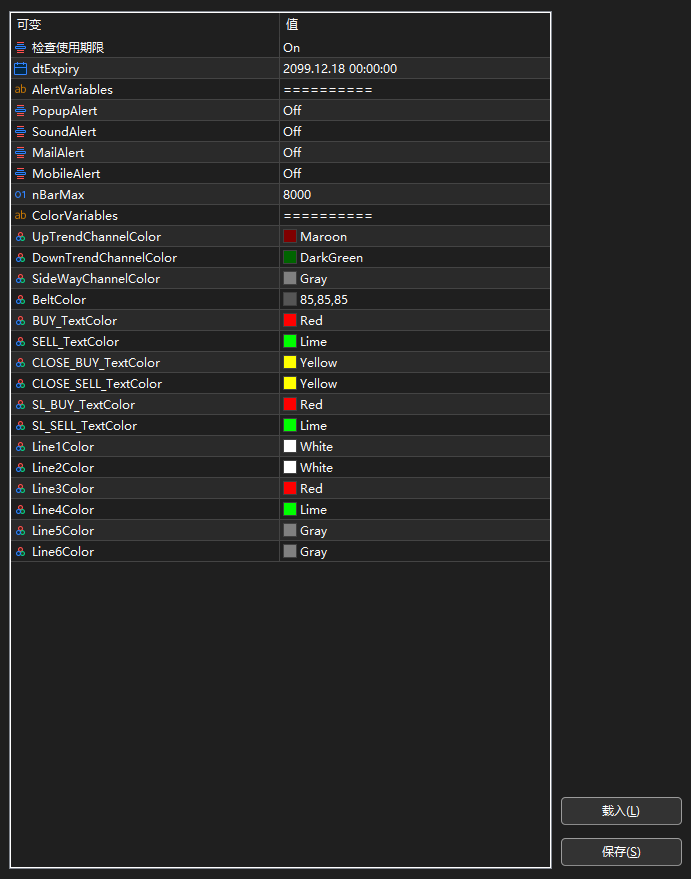The height and width of the screenshot is (879, 691).
Task: Click the 'ab' icon beside ColorVariables
Action: [21, 216]
